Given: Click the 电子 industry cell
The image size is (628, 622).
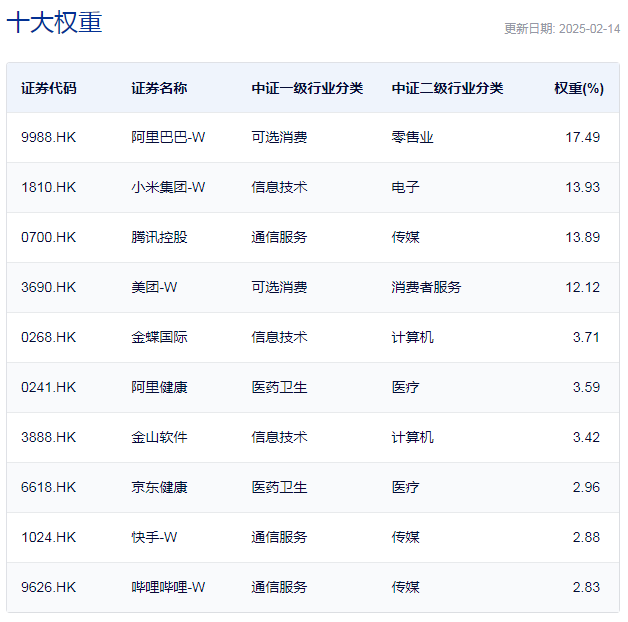Looking at the screenshot, I should [x=406, y=187].
